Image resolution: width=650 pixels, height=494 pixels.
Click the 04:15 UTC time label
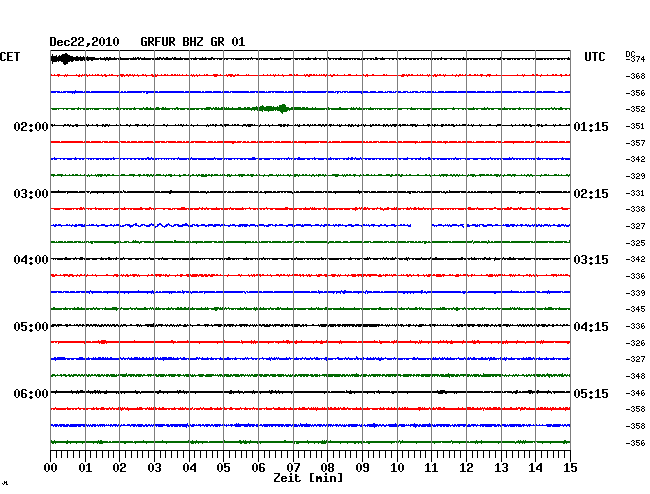591,327
